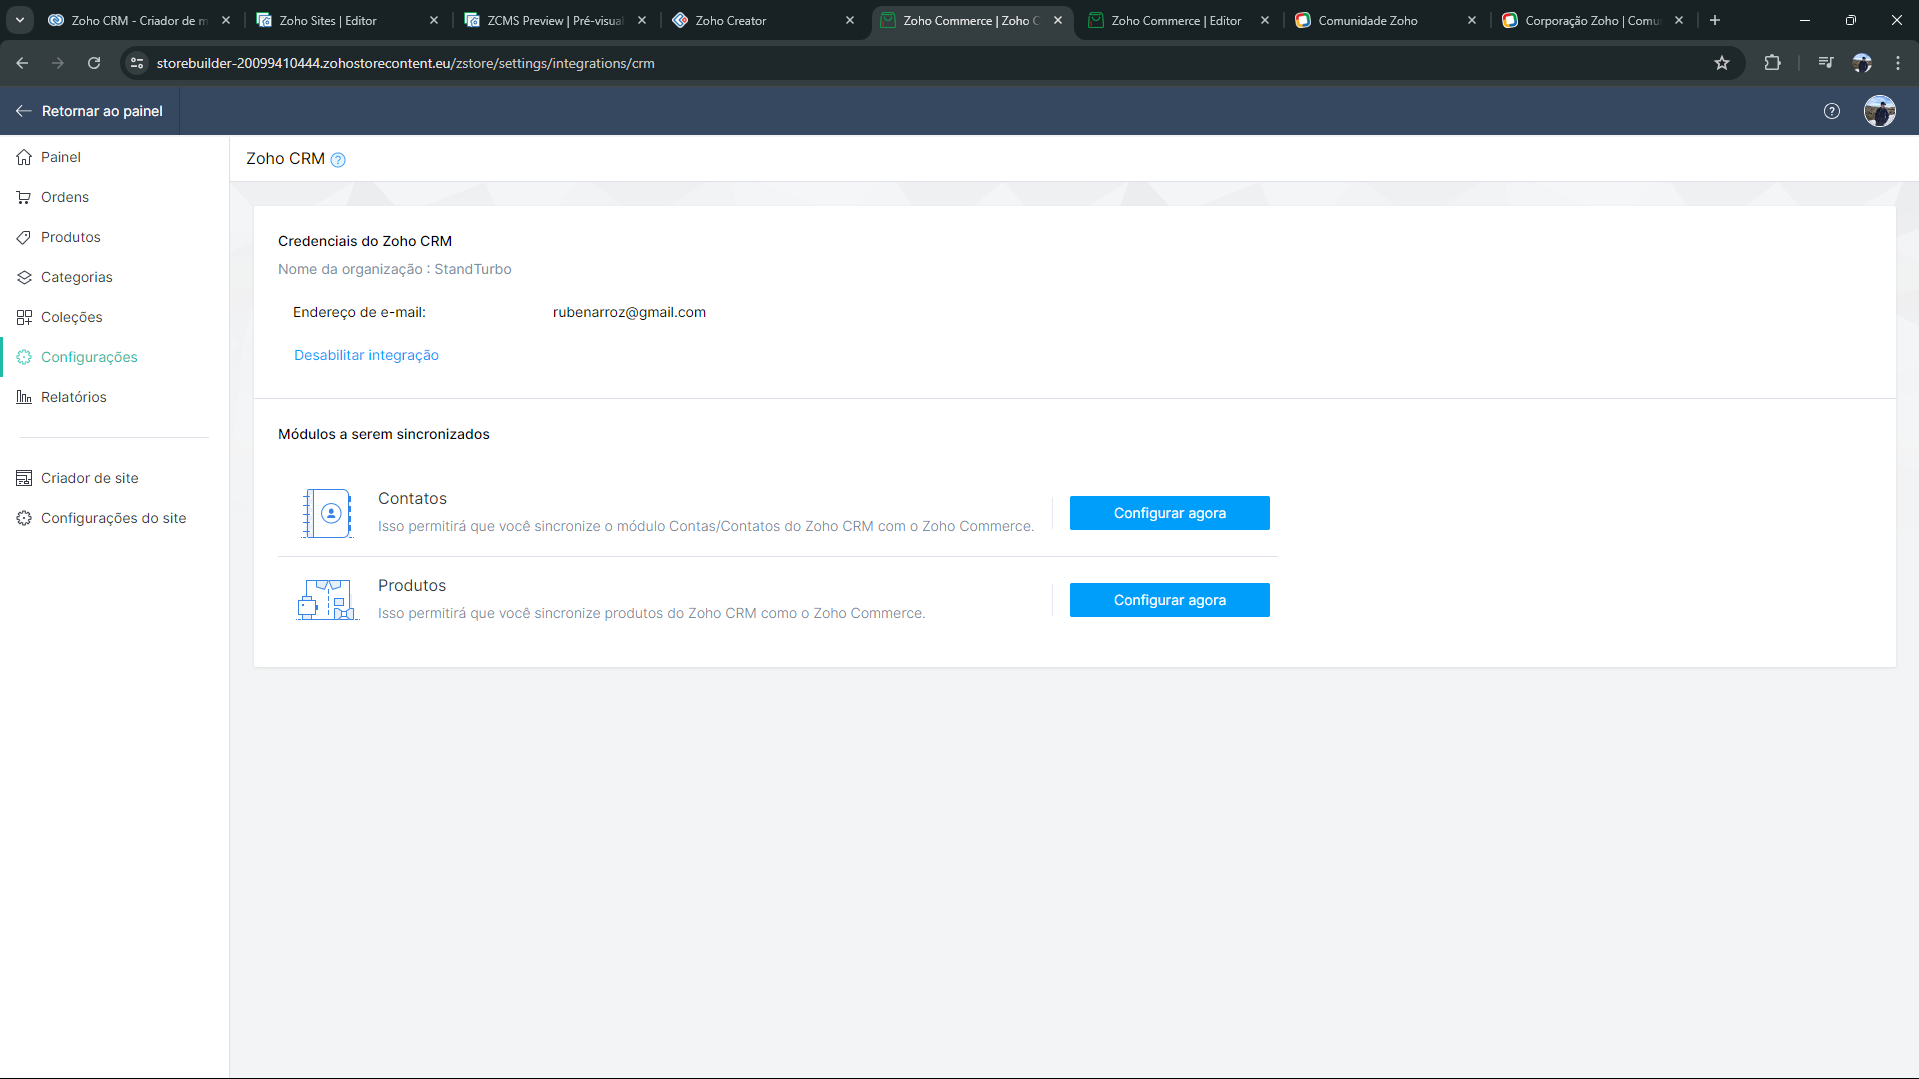This screenshot has width=1919, height=1079.
Task: Switch to Zoho Creator browser tab
Action: tap(762, 20)
